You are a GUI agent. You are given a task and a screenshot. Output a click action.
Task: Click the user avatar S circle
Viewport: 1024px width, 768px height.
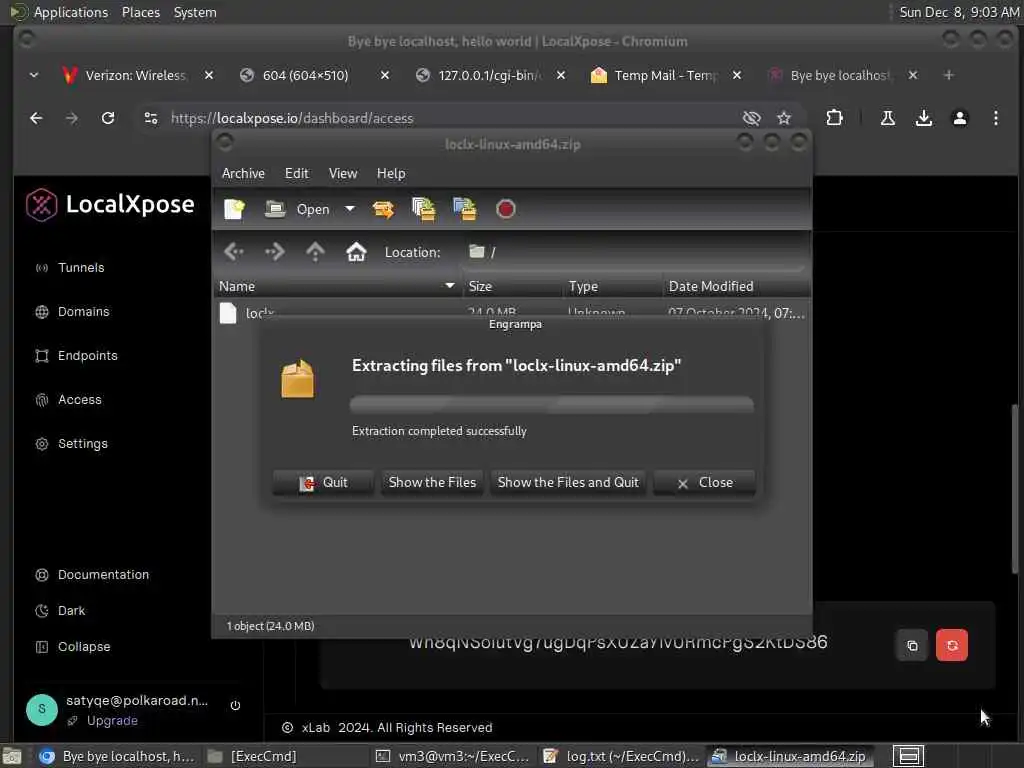tap(42, 710)
